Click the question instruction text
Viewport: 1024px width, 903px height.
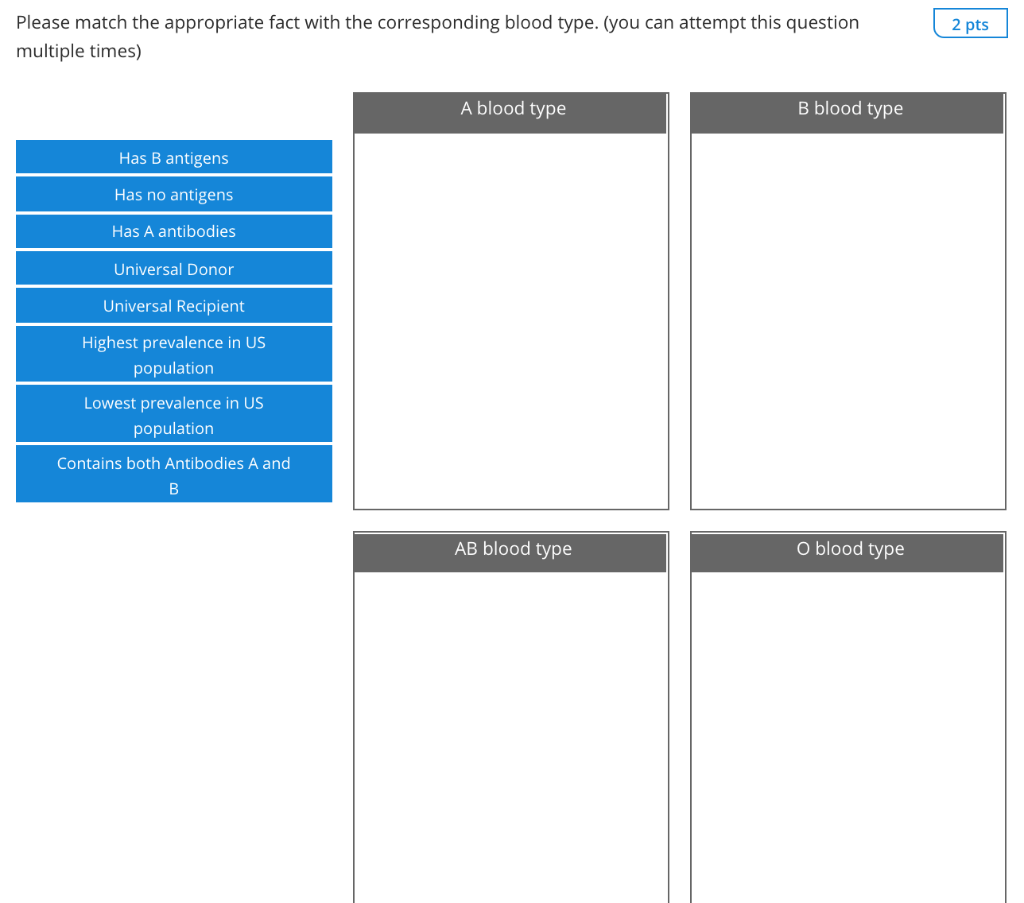pos(438,37)
